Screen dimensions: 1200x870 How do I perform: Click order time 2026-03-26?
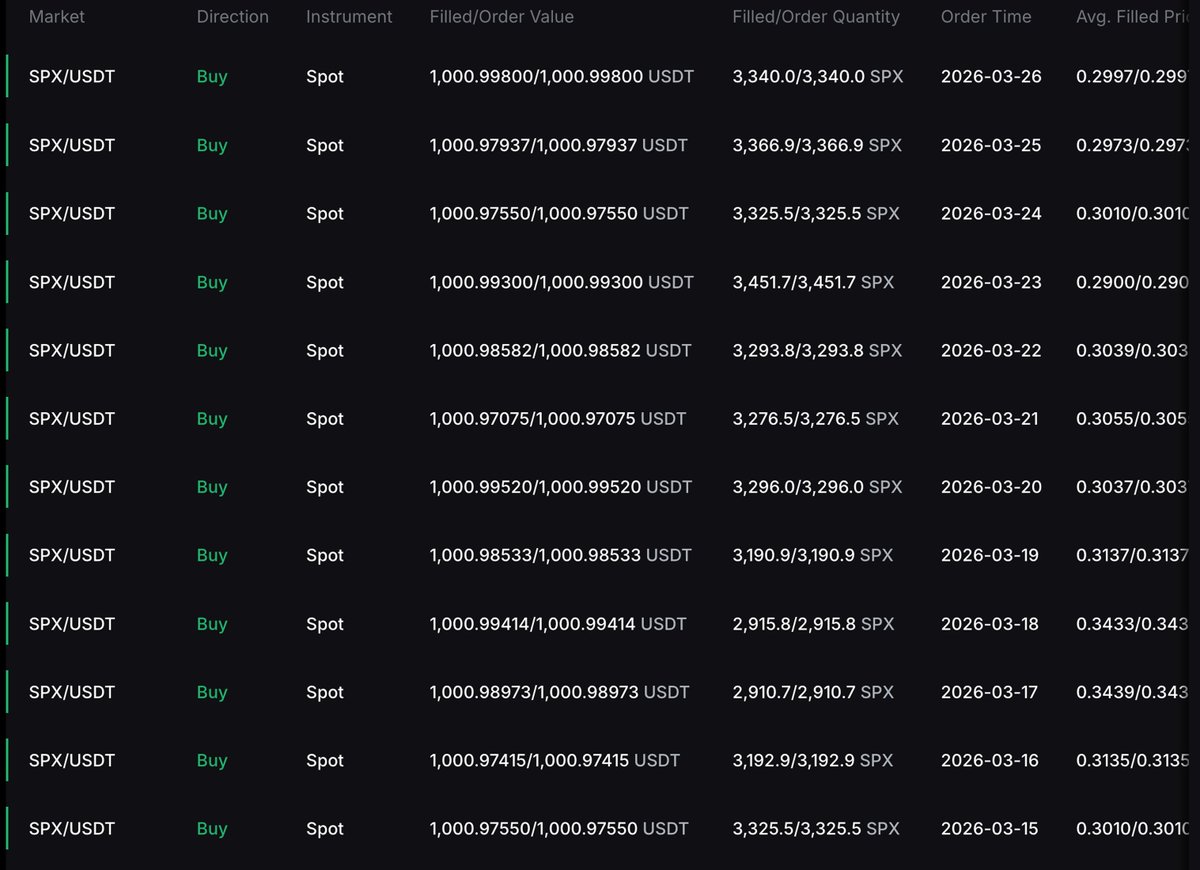(x=991, y=76)
